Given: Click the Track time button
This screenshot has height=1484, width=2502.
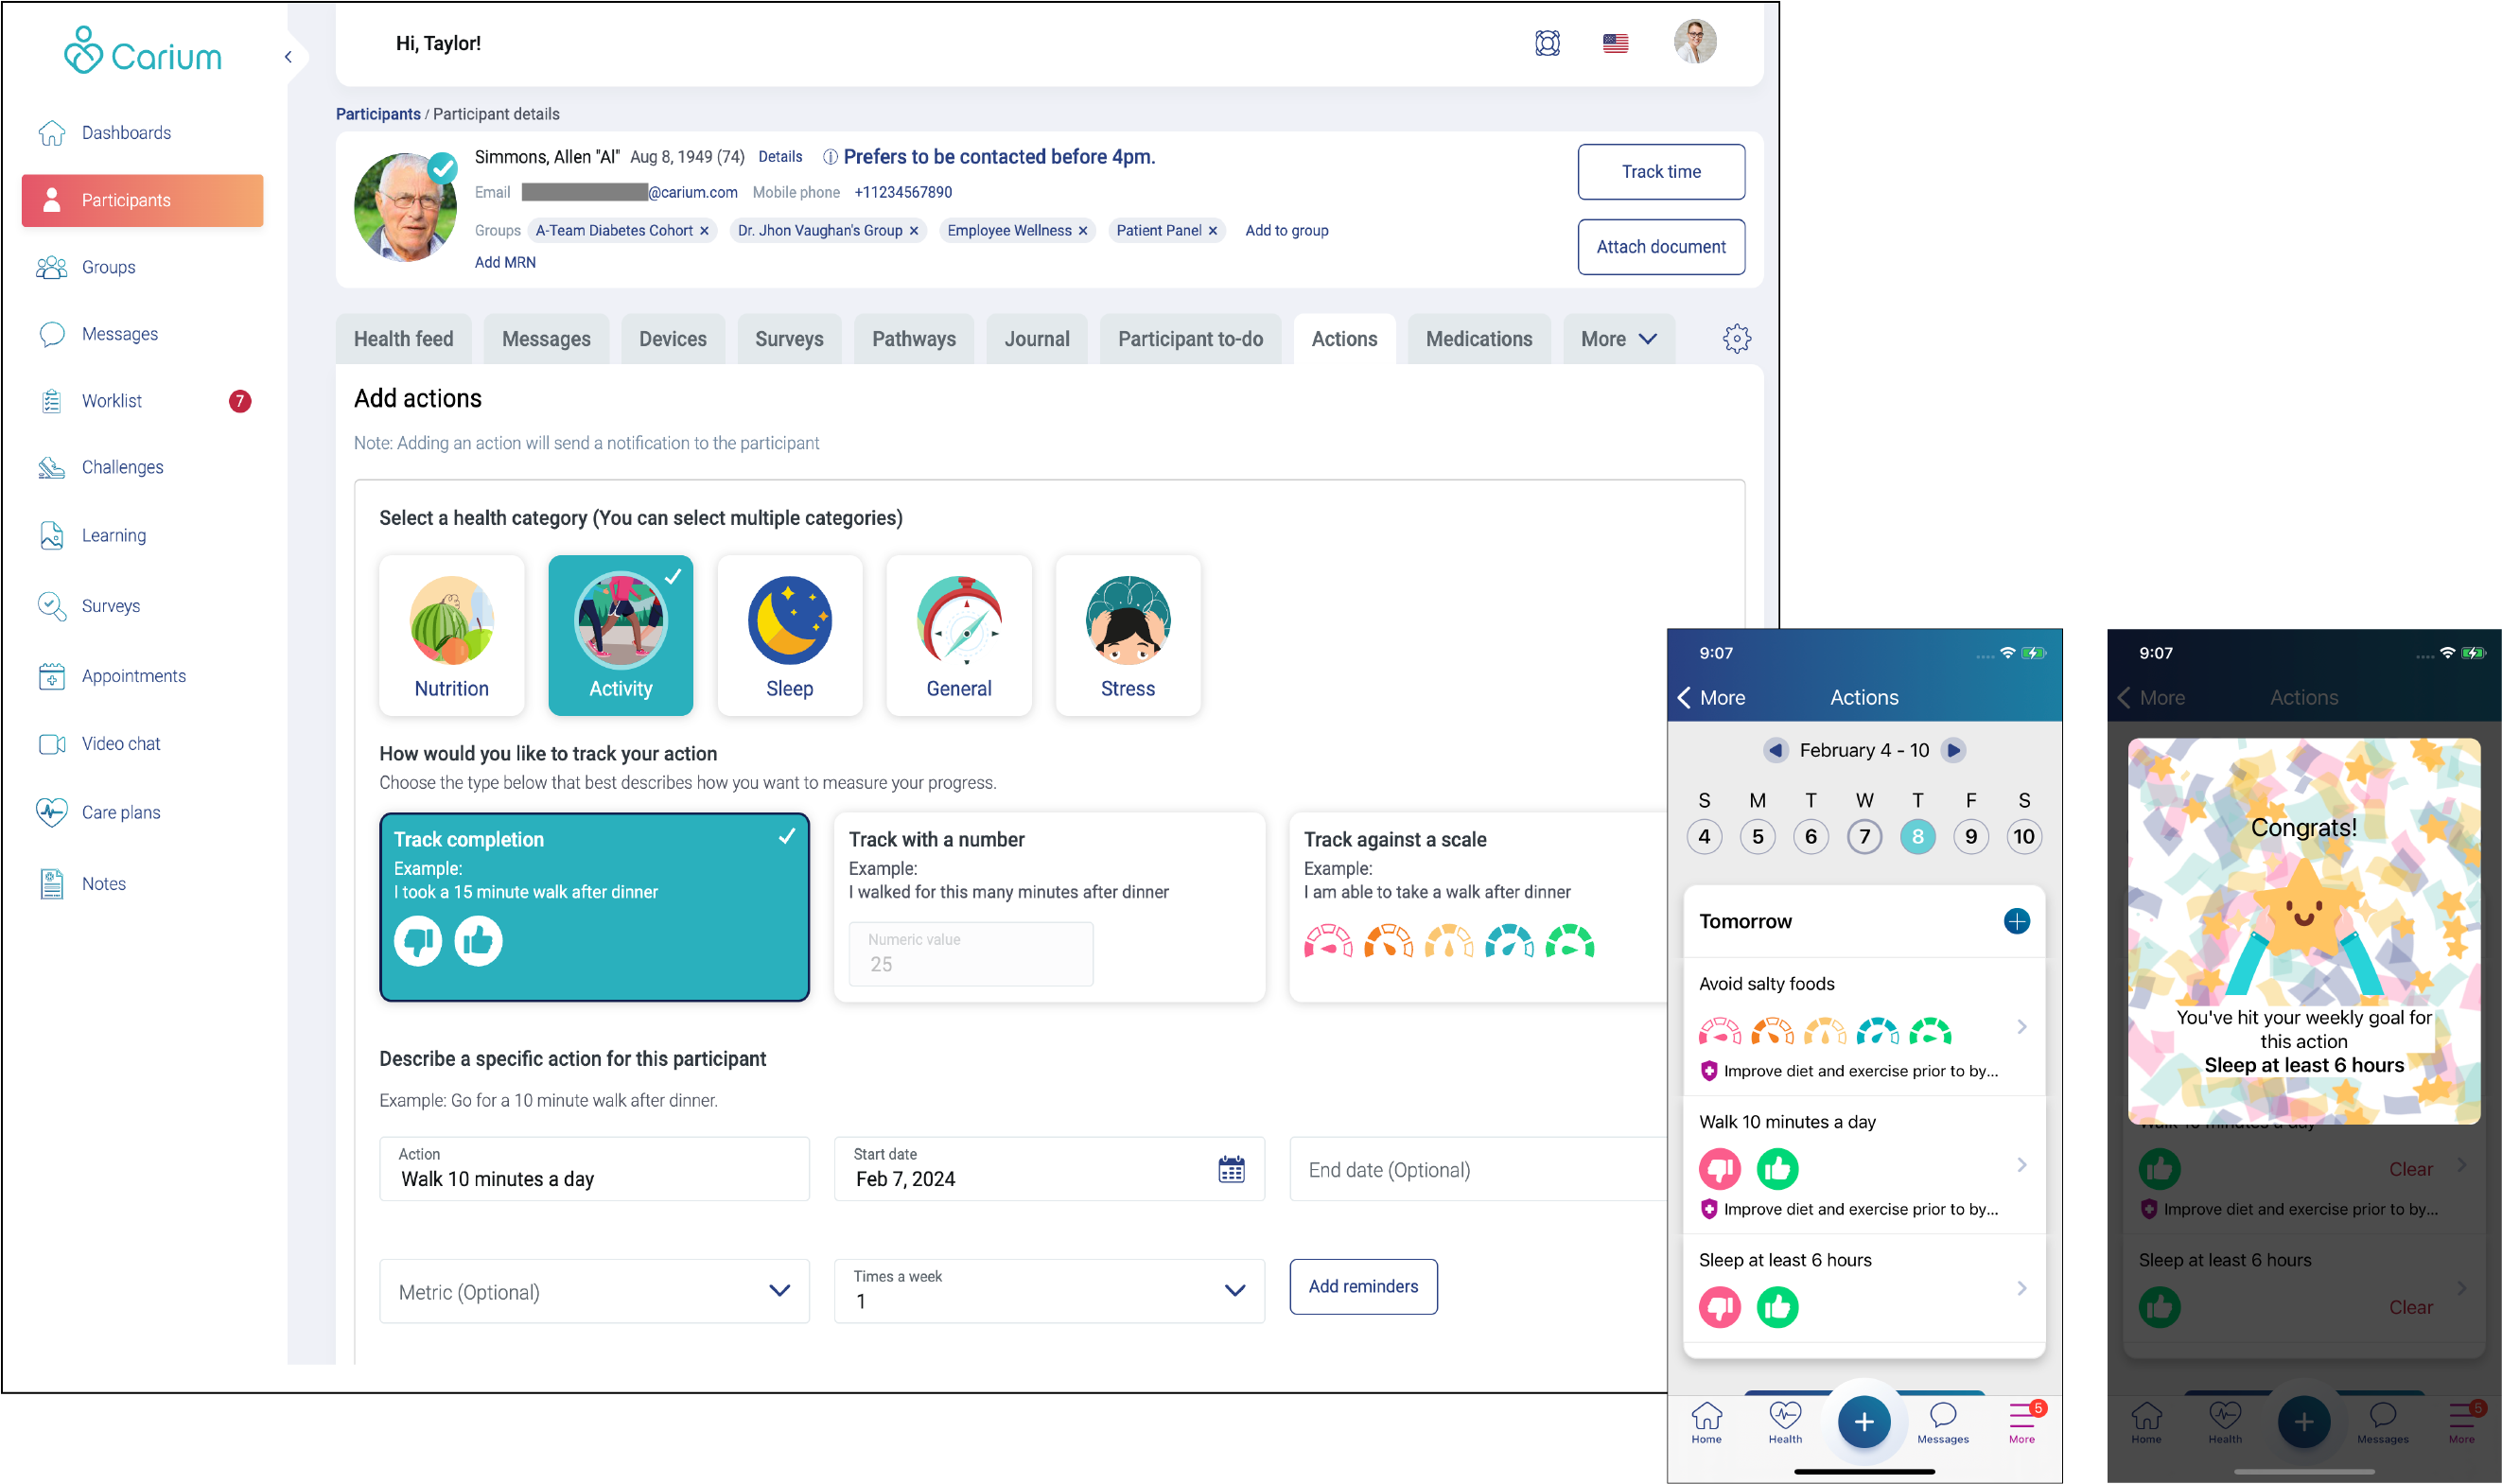Looking at the screenshot, I should tap(1659, 171).
